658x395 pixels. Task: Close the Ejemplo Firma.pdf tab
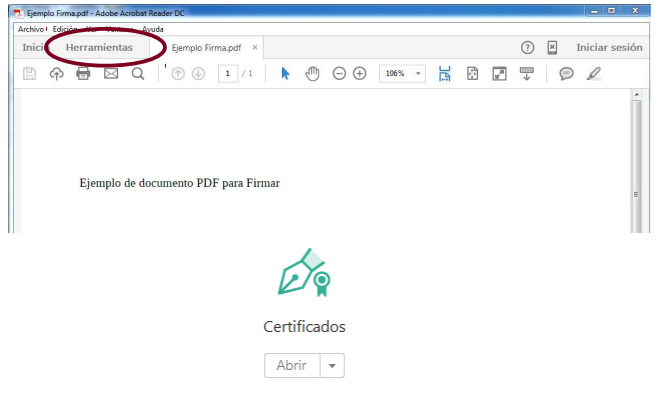pyautogui.click(x=255, y=47)
